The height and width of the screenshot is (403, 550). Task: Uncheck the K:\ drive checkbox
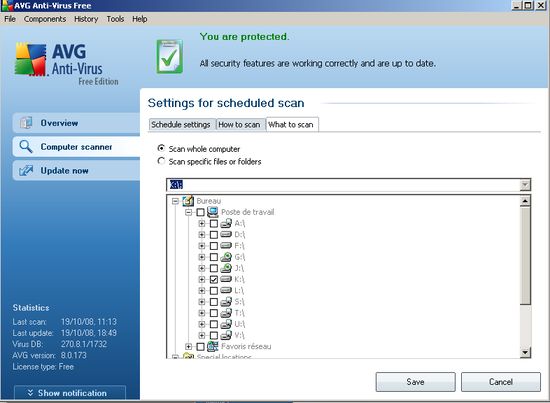pyautogui.click(x=214, y=280)
